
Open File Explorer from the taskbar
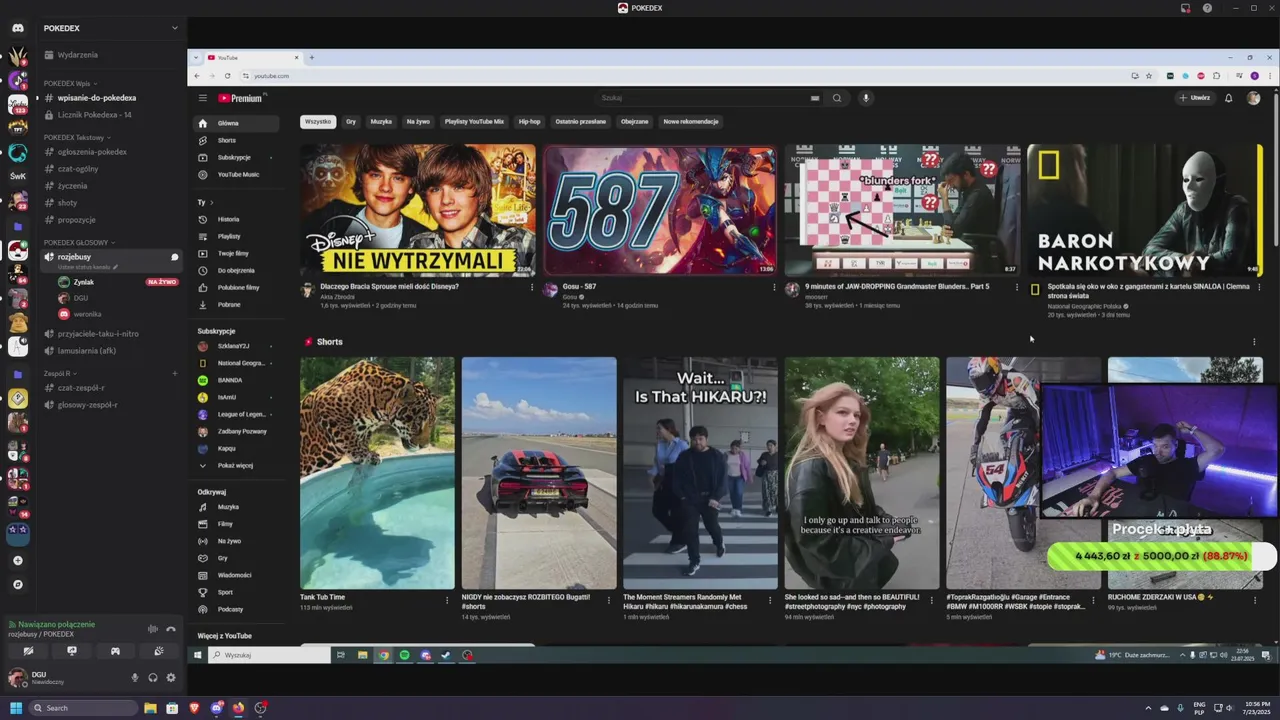[x=150, y=708]
